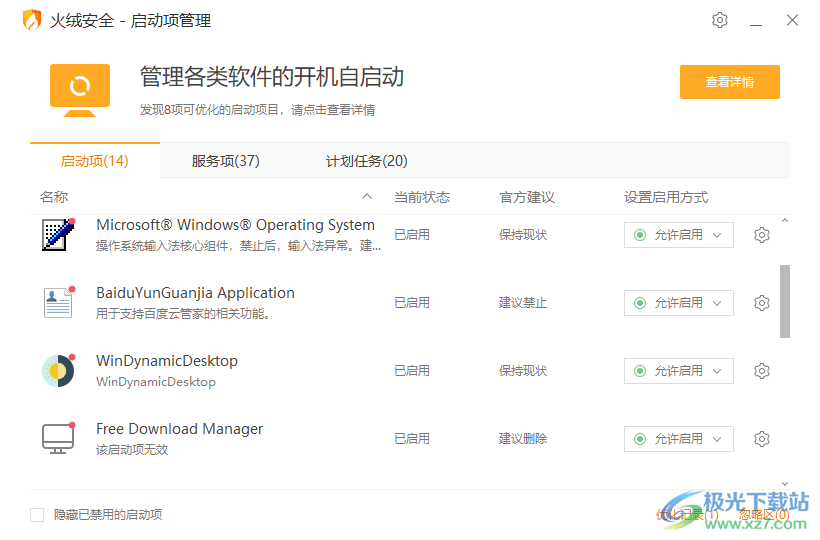This screenshot has height=540, width=820.
Task: Open gear settings for Free Download Manager
Action: click(x=761, y=439)
